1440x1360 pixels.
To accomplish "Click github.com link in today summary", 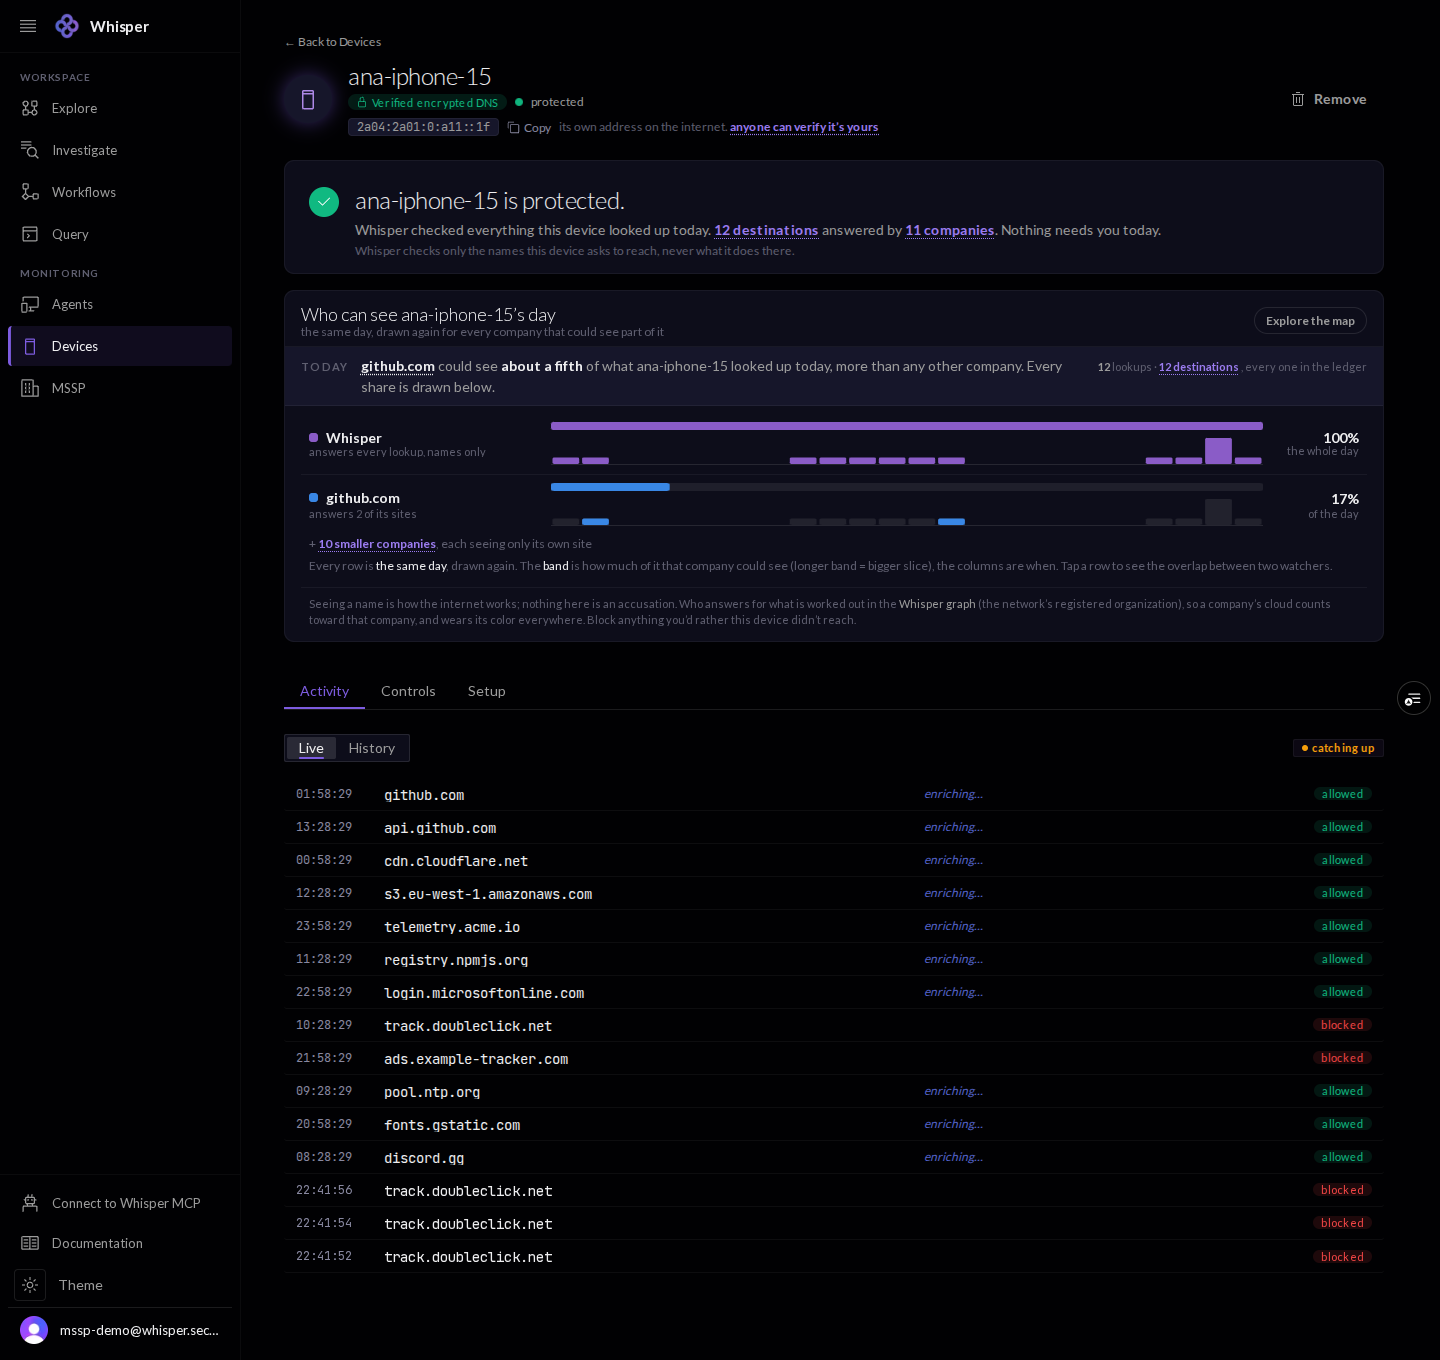I will point(398,366).
